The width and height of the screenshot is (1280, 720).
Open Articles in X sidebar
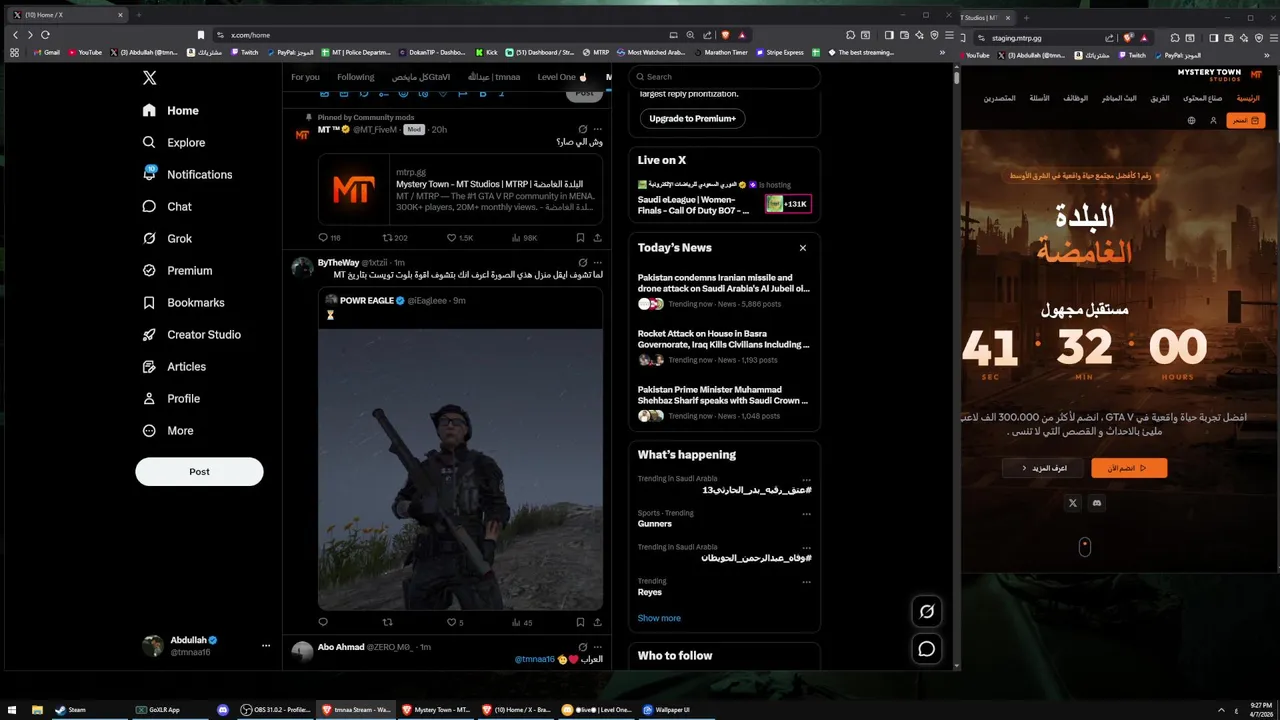pyautogui.click(x=174, y=367)
